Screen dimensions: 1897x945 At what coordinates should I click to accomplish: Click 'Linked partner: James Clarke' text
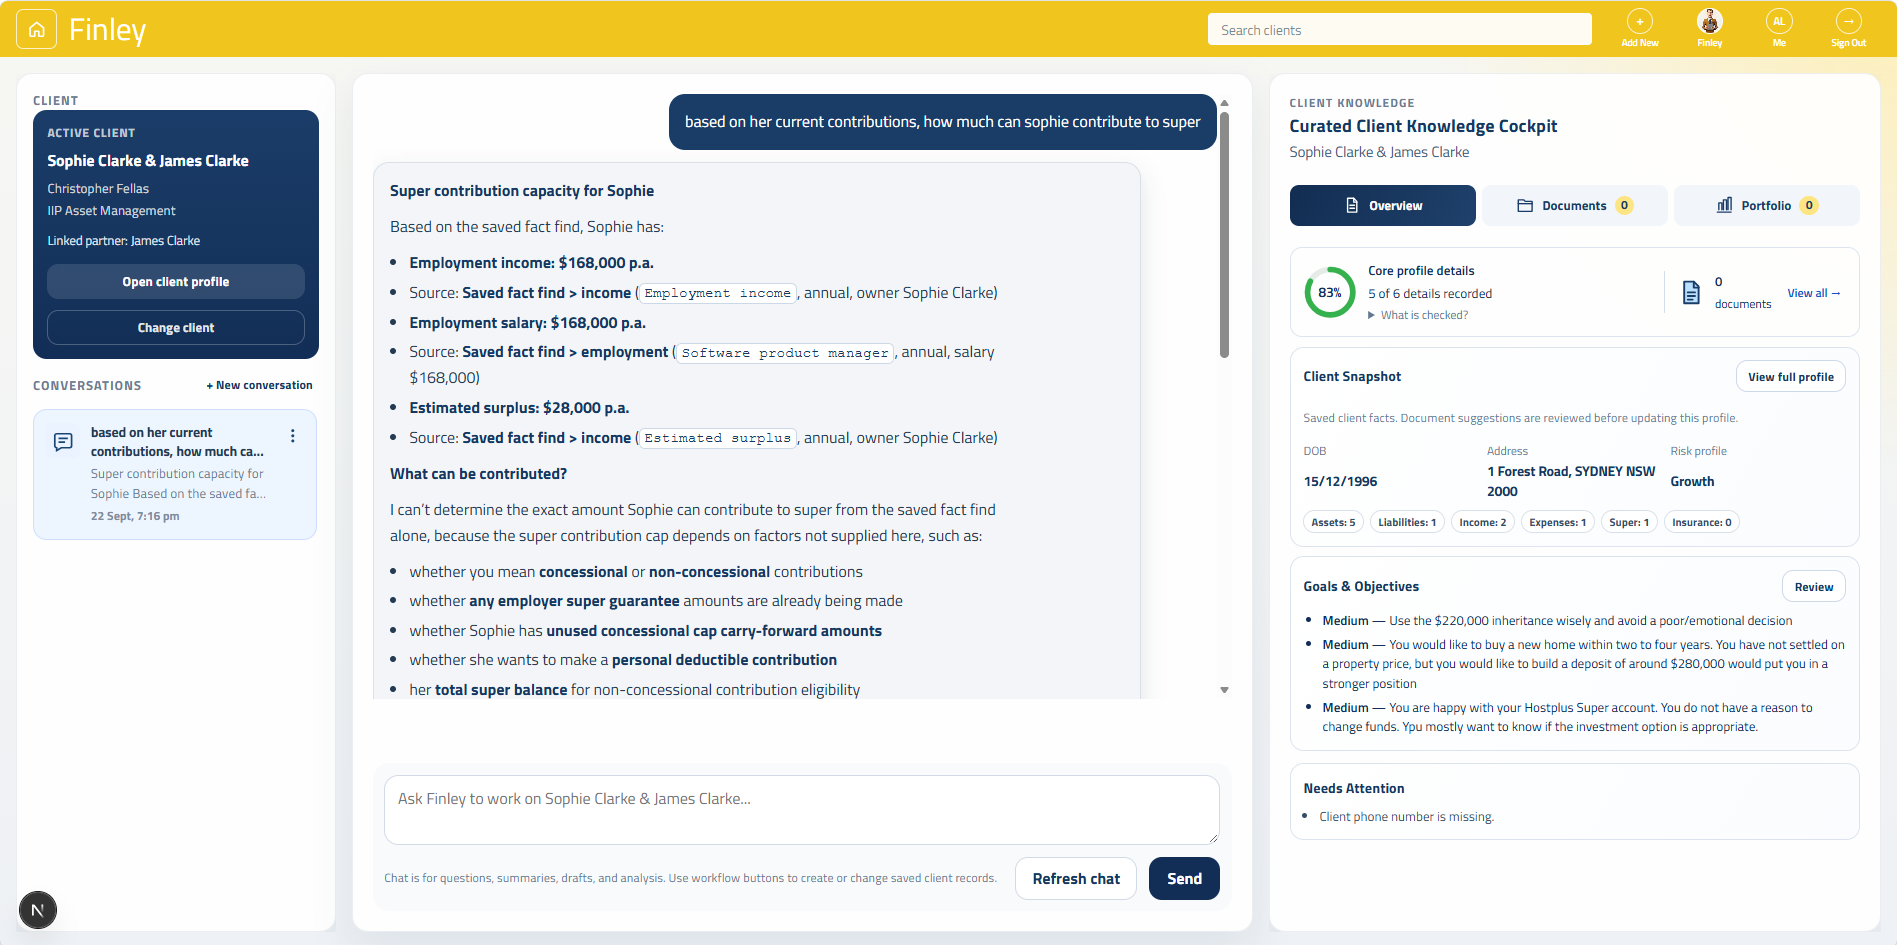click(124, 241)
